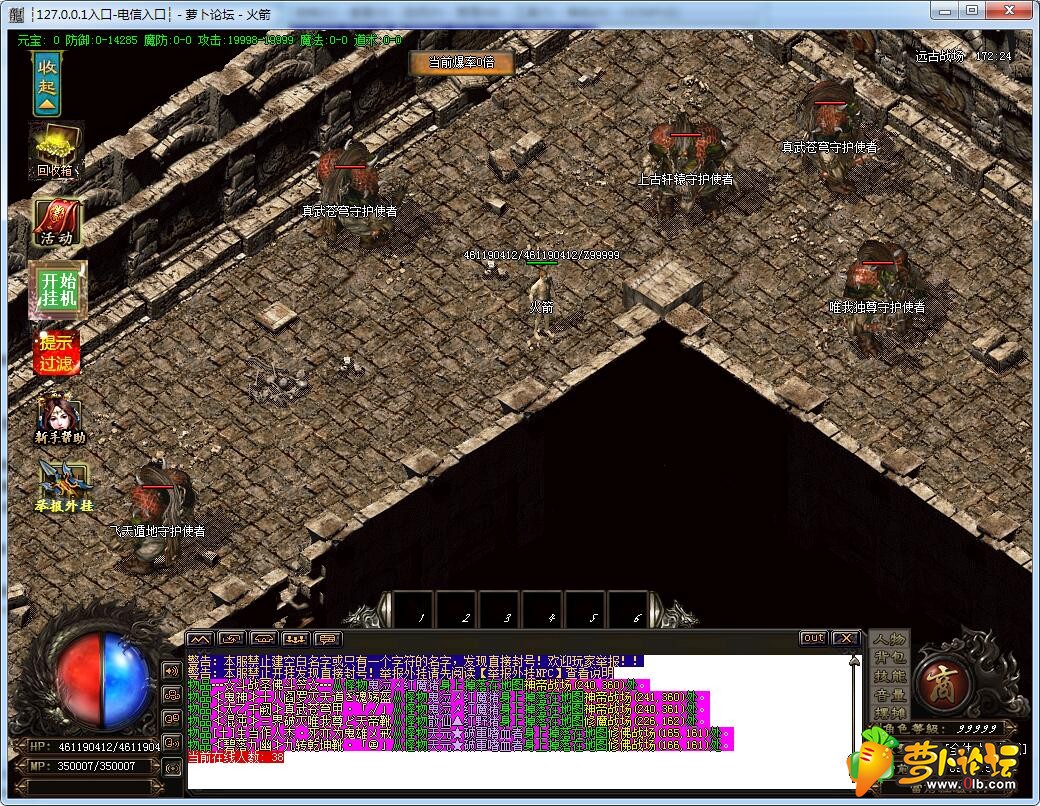Open the 技能 skills panel
1040x806 pixels.
(889, 677)
